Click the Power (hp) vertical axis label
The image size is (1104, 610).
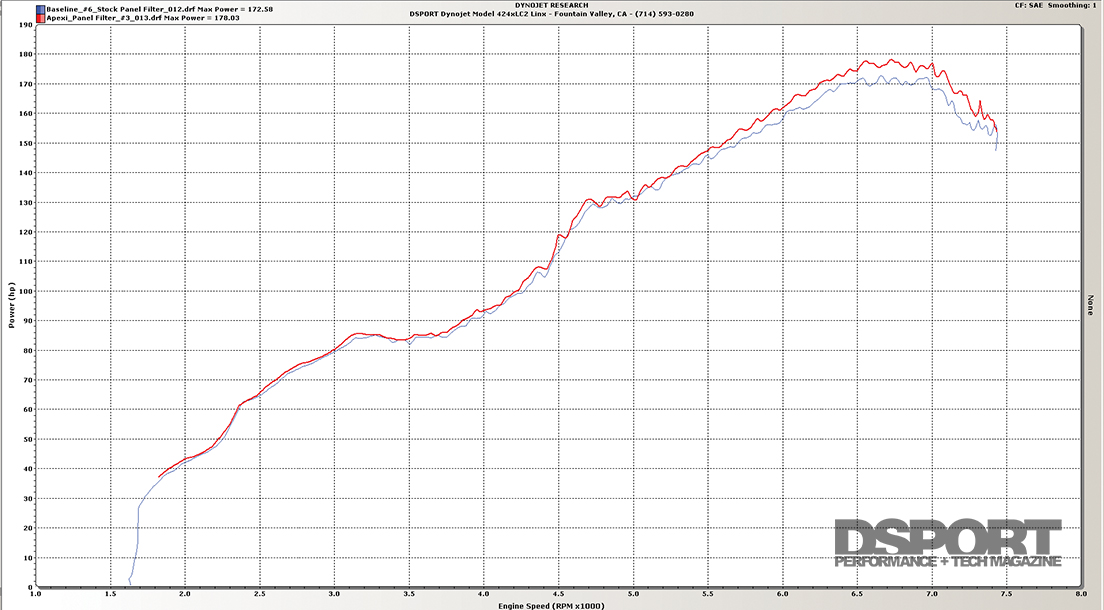pyautogui.click(x=12, y=305)
